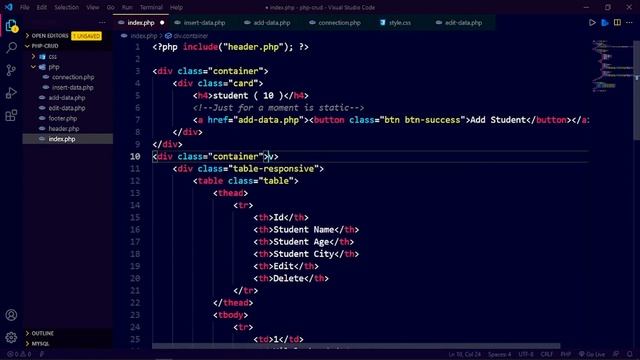This screenshot has width=640, height=360.
Task: Click the code minimap preview
Action: point(611,65)
